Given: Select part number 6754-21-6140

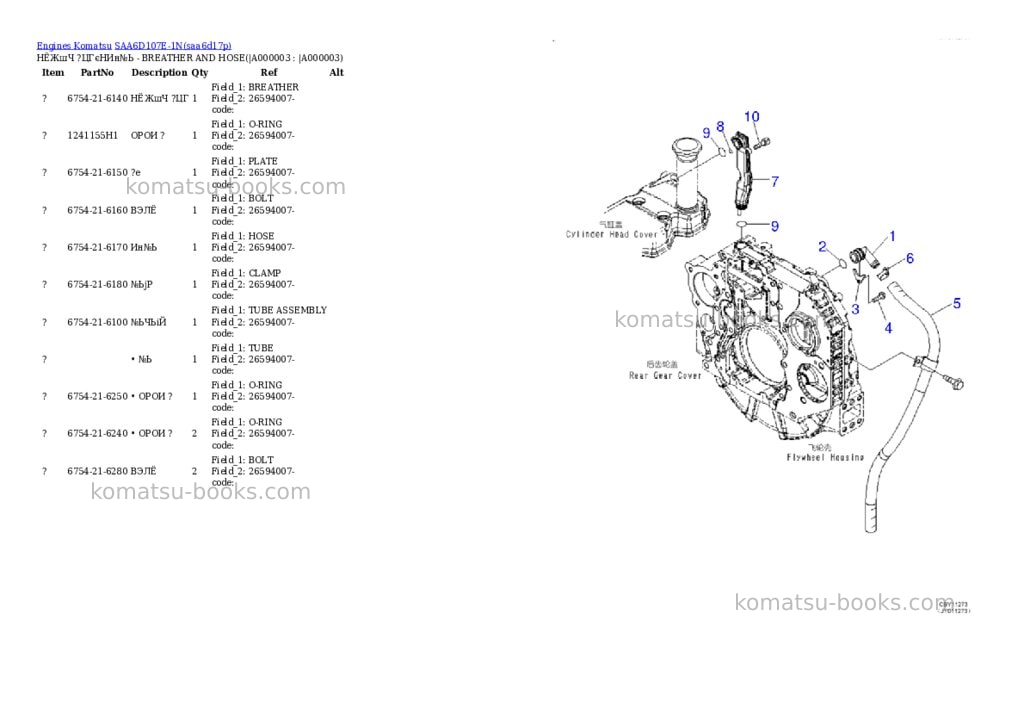Looking at the screenshot, I should click(x=97, y=99).
